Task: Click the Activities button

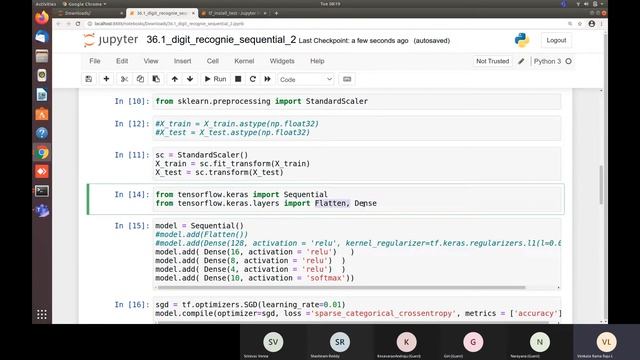Action: (x=45, y=4)
